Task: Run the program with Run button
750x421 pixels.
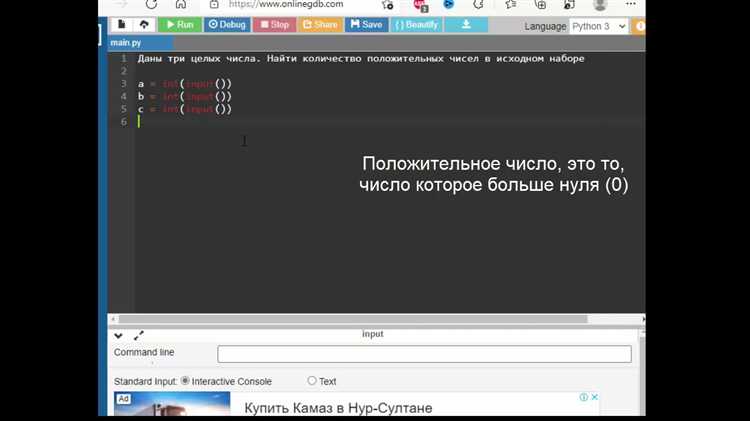Action: (x=180, y=24)
